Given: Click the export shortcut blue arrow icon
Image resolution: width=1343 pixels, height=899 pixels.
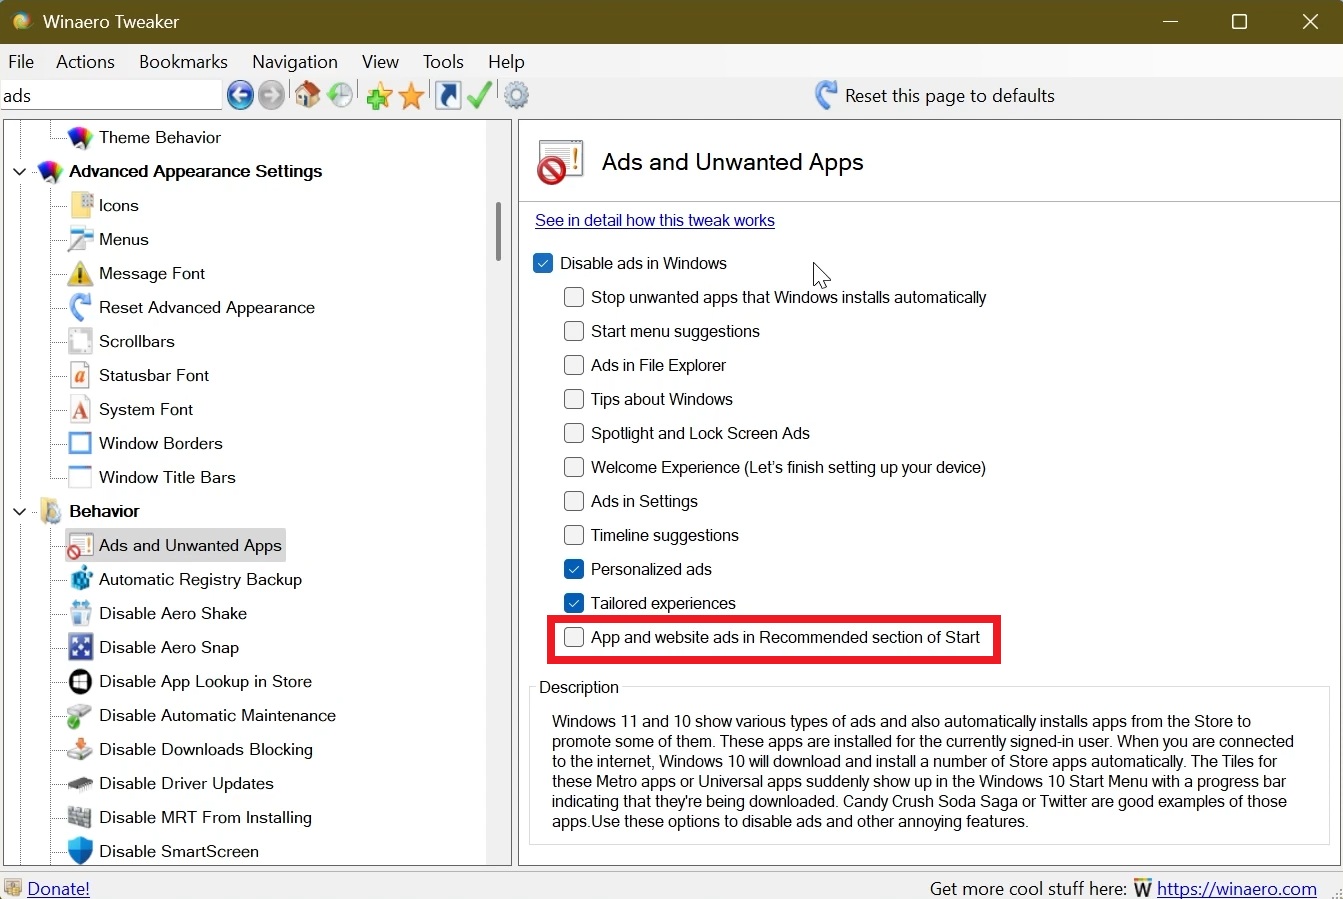Looking at the screenshot, I should [446, 95].
